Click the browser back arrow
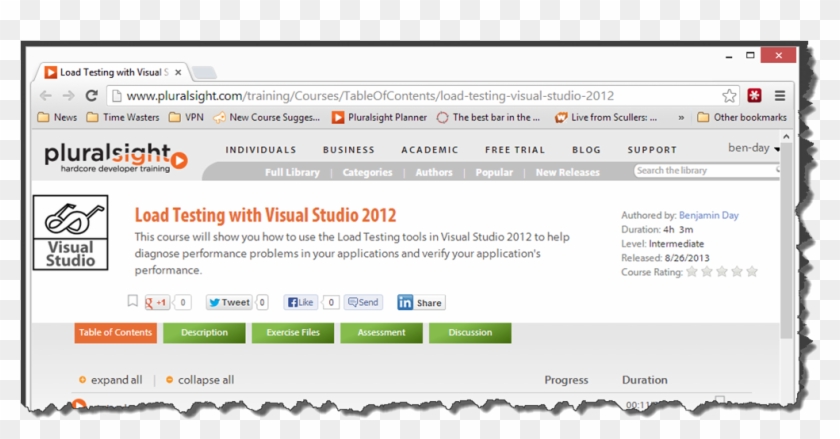 pyautogui.click(x=46, y=95)
